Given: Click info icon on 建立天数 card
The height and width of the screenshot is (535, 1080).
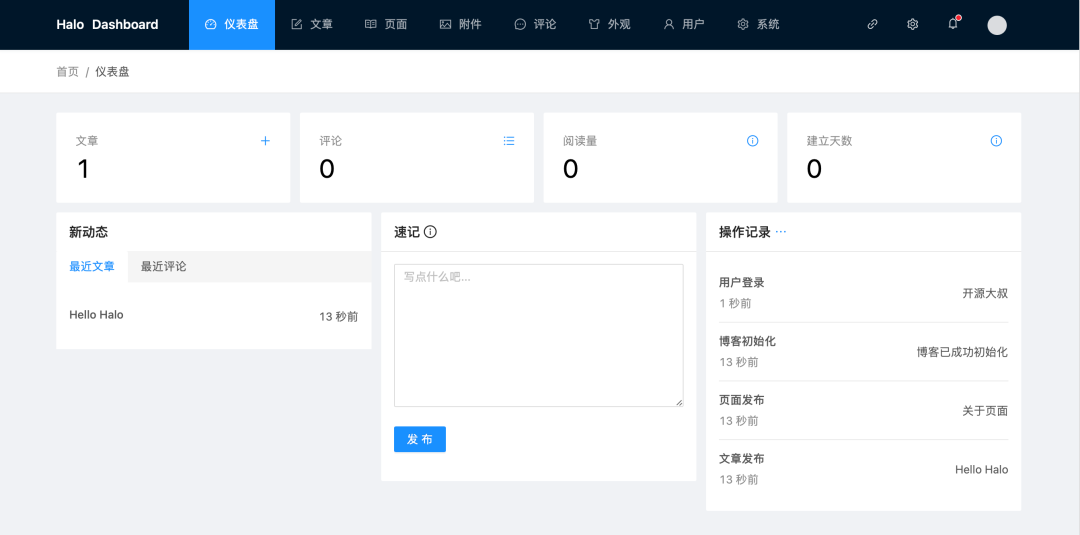Looking at the screenshot, I should click(x=996, y=141).
